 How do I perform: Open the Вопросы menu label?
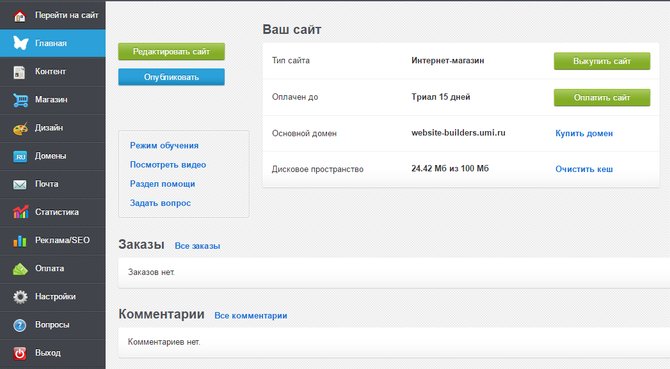[x=52, y=325]
